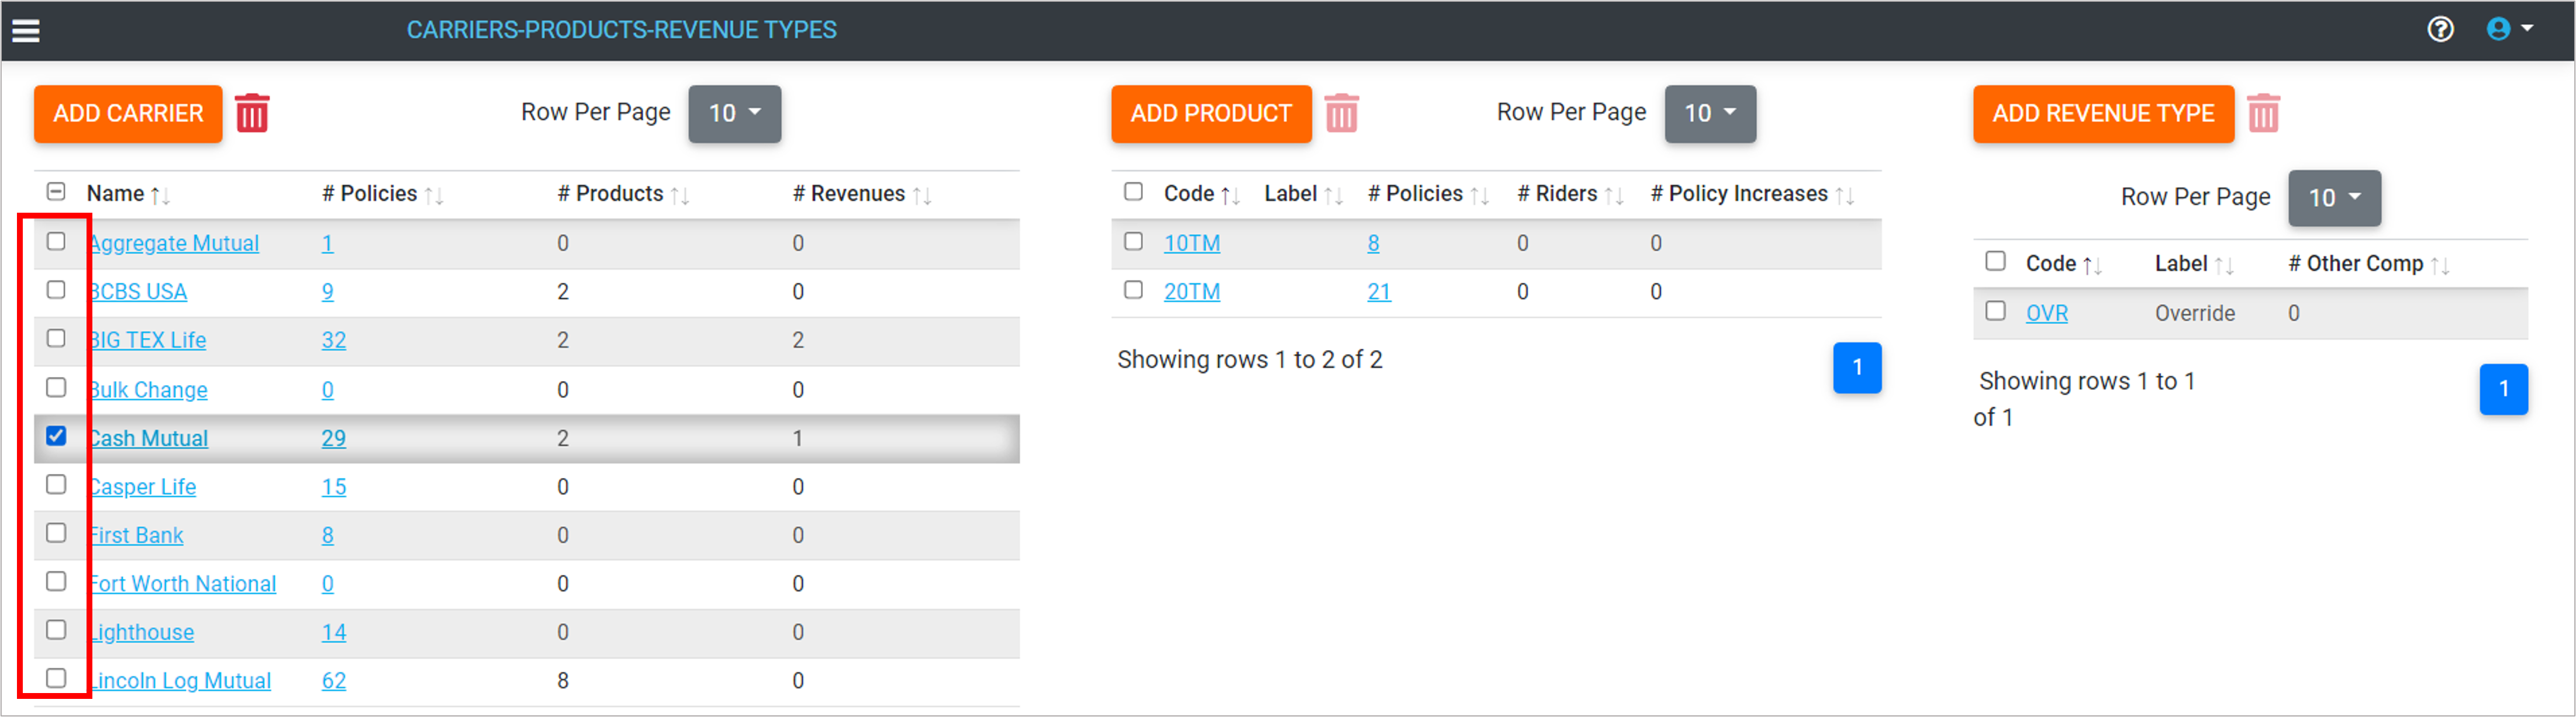Click the ADD CARRIER button

128,113
